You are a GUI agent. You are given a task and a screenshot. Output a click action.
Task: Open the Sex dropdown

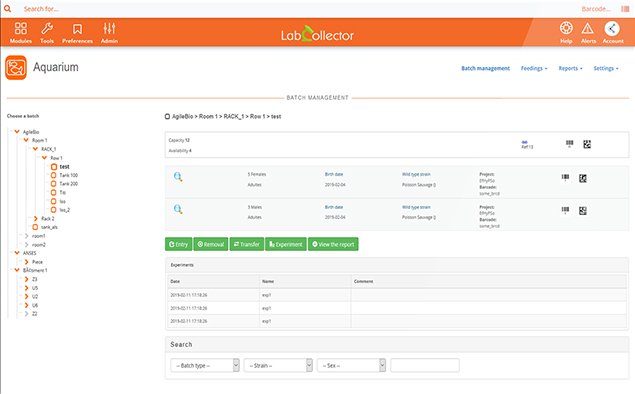coord(352,365)
